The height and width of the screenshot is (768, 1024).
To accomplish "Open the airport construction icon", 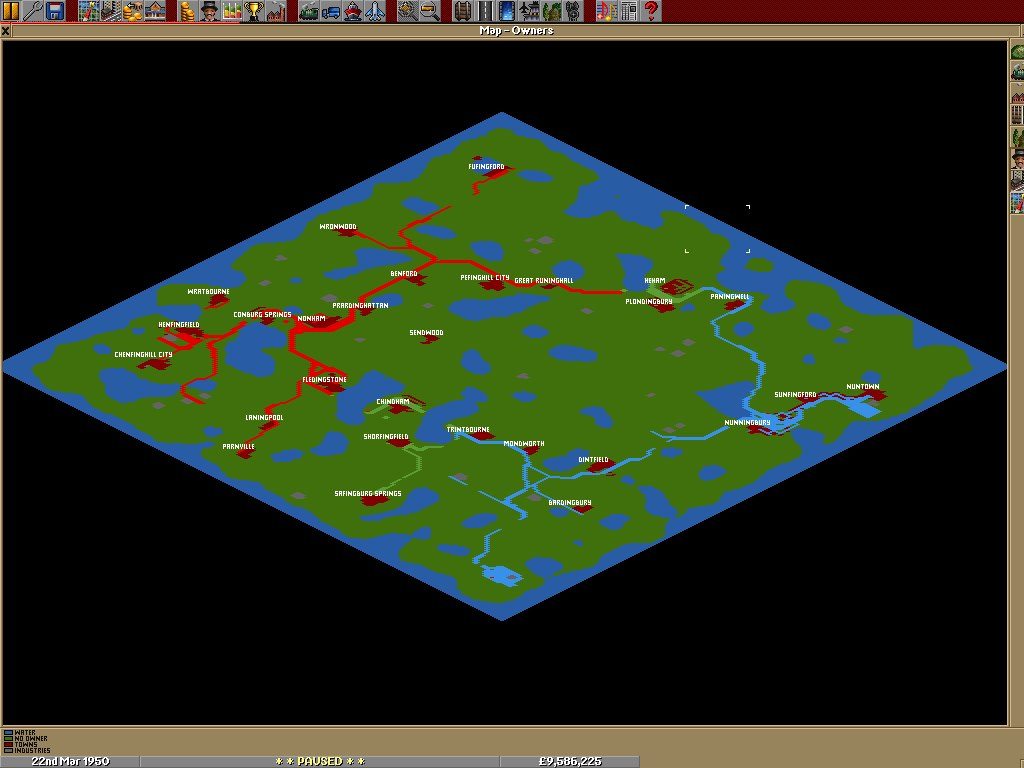I will click(x=530, y=10).
